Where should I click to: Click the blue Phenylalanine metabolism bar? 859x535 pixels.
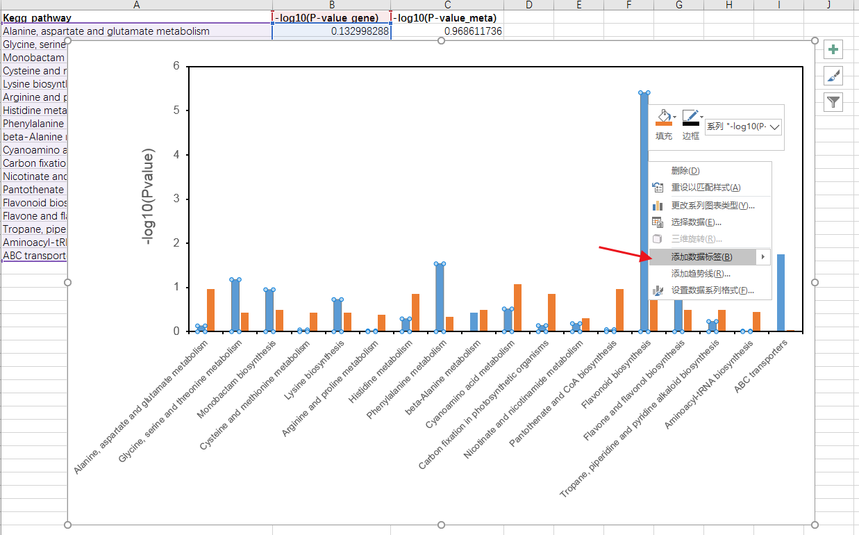(x=440, y=297)
